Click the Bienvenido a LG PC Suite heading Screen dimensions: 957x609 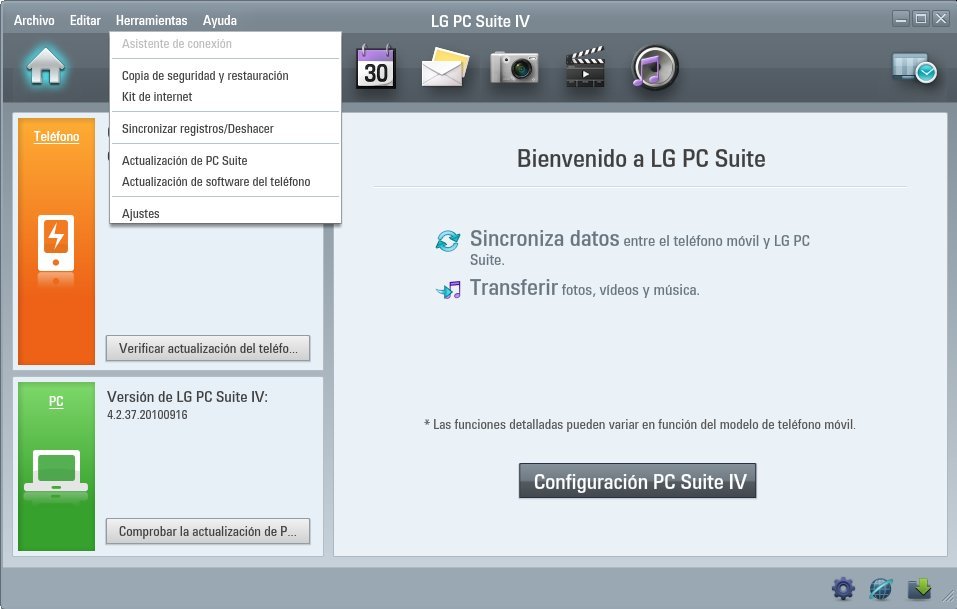point(641,159)
